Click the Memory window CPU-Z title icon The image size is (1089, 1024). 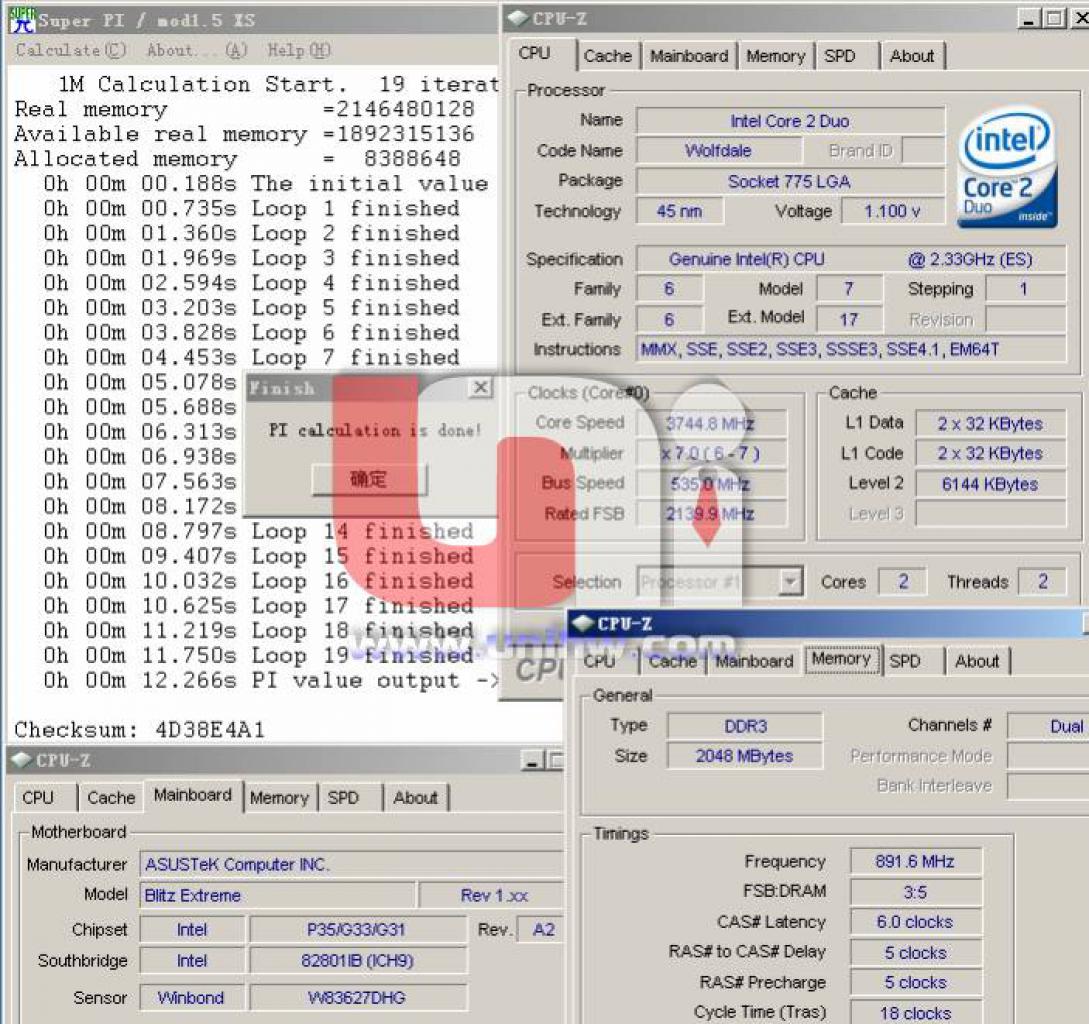(x=582, y=623)
